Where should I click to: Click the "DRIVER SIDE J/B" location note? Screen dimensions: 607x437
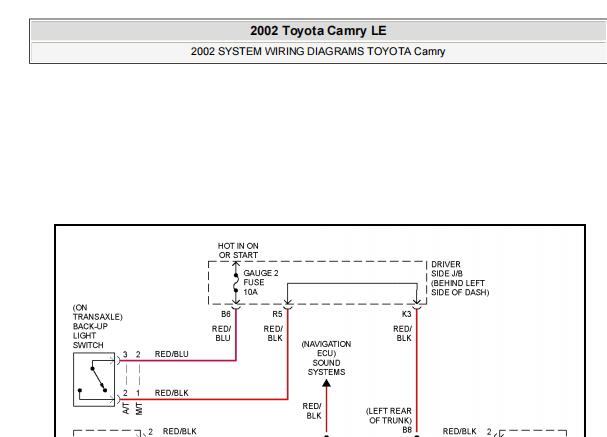pyautogui.click(x=460, y=278)
